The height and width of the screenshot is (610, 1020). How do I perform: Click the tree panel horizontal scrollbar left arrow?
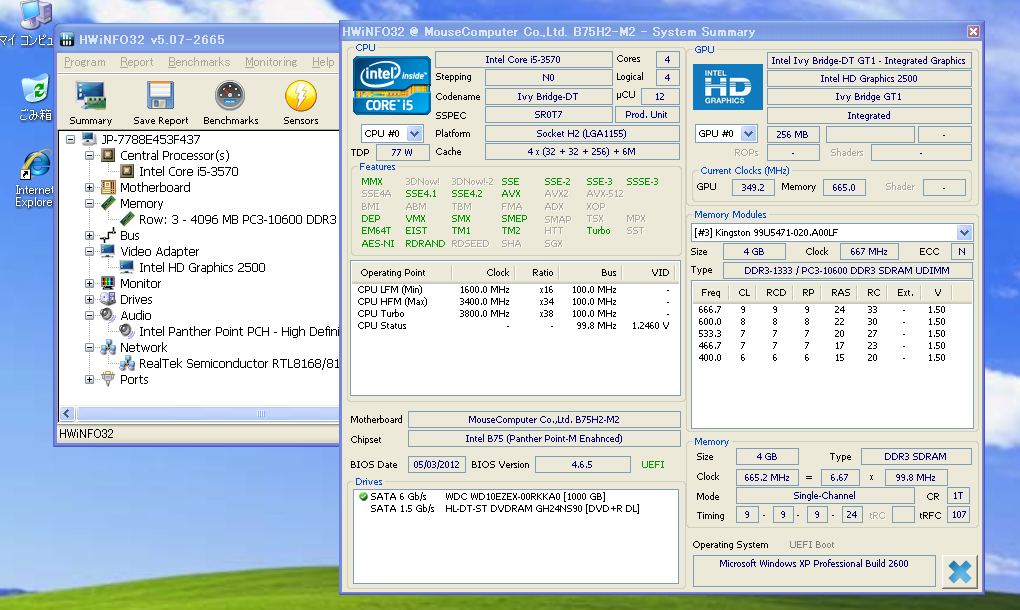point(68,413)
